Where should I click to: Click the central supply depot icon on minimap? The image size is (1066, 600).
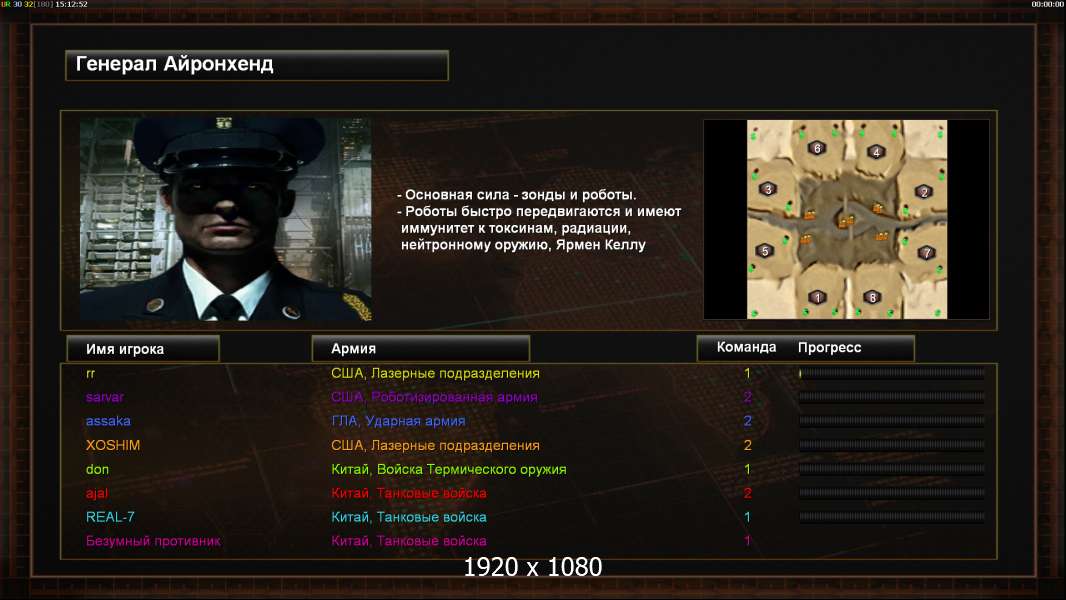pyautogui.click(x=845, y=221)
